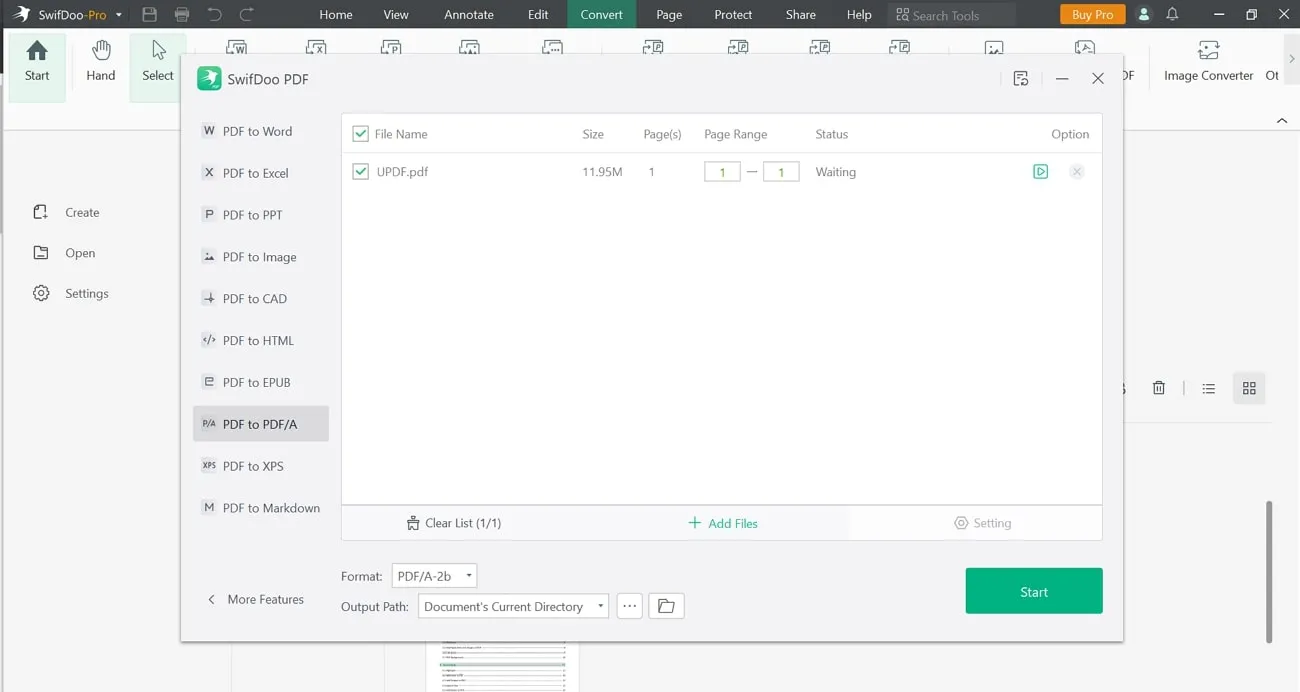Select the Hand tool
1300x692 pixels.
pos(101,62)
